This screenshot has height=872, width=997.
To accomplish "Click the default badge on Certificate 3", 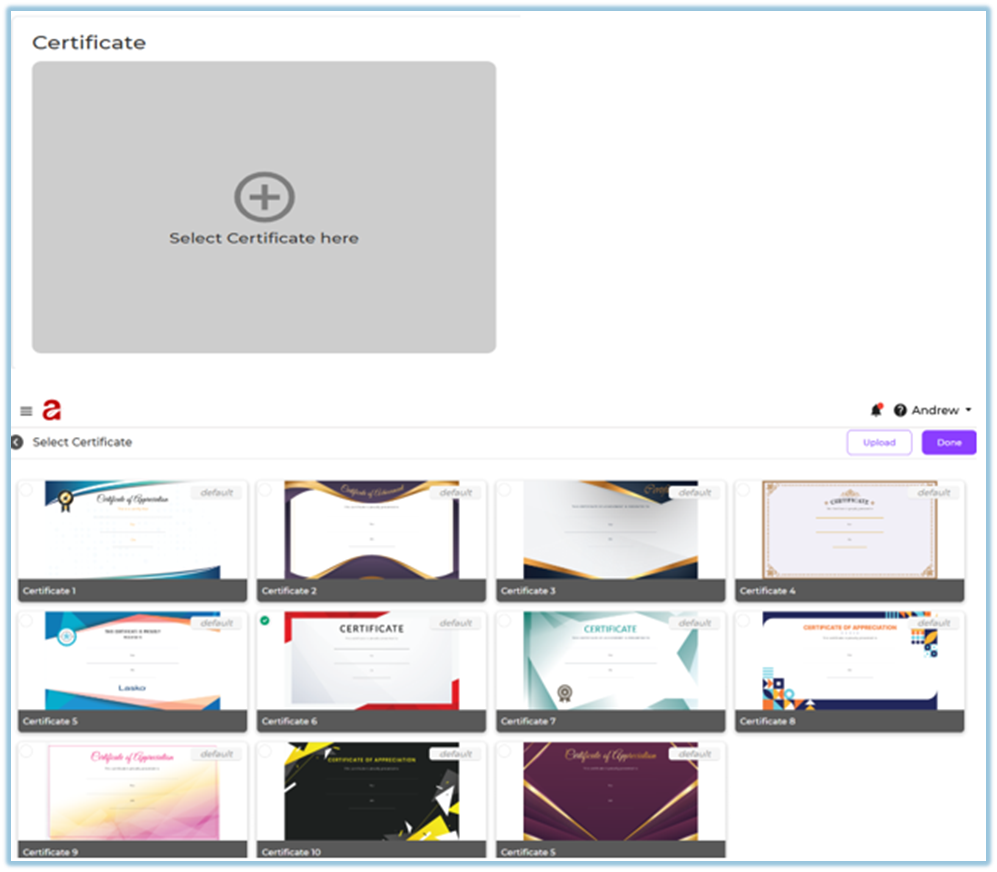I will 694,492.
